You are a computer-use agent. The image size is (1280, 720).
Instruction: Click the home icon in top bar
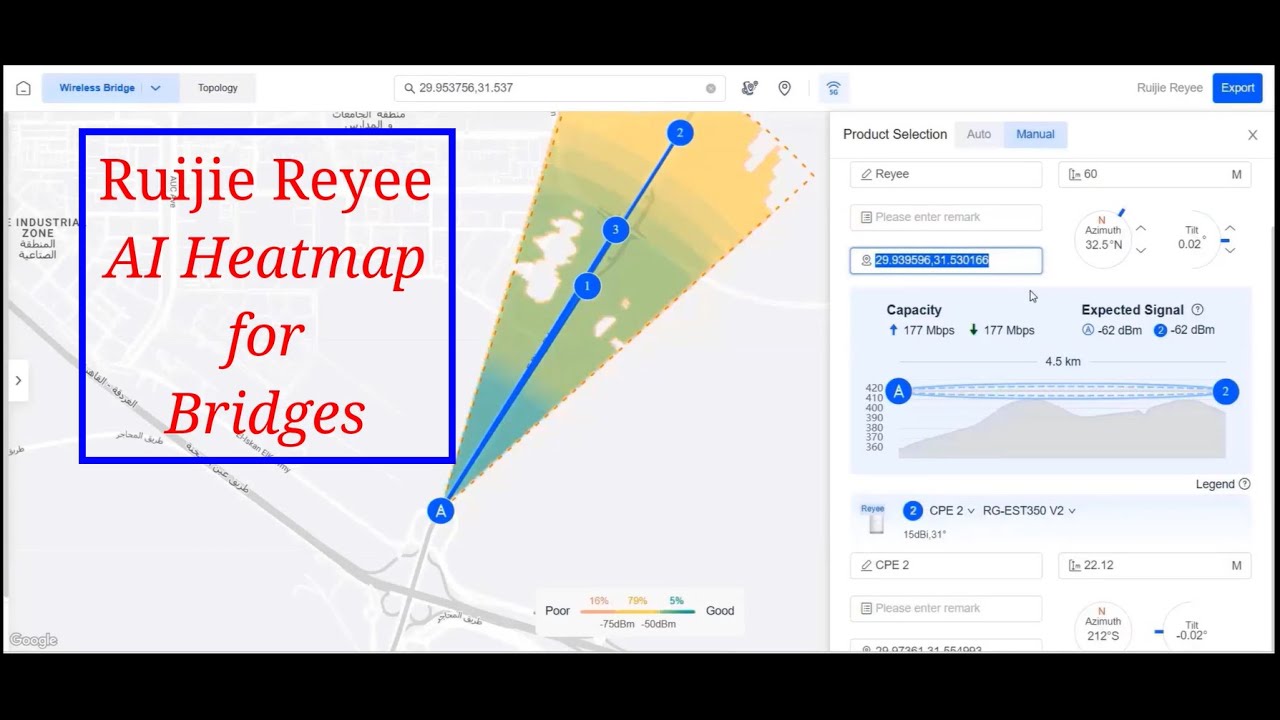tap(23, 88)
